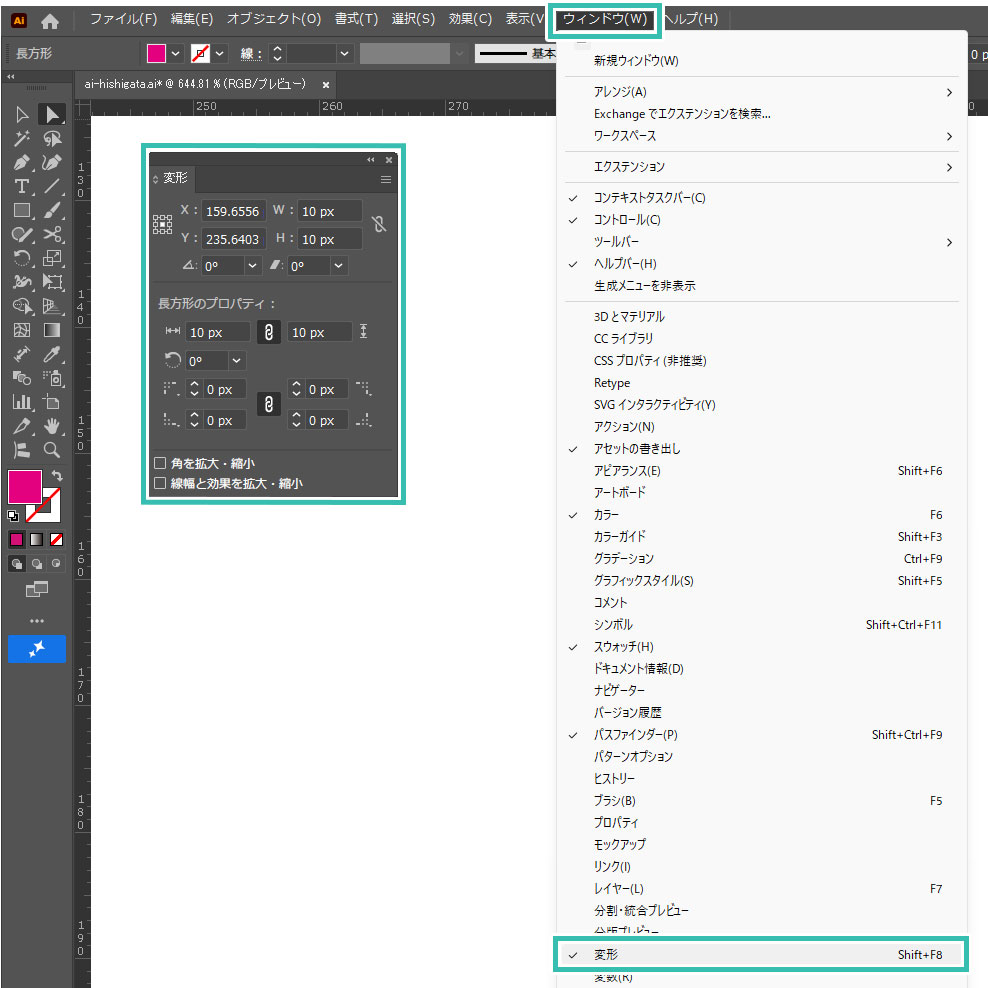The height and width of the screenshot is (988, 988).
Task: Open the rotation angle dropdown in 変形 panel
Action: [251, 266]
